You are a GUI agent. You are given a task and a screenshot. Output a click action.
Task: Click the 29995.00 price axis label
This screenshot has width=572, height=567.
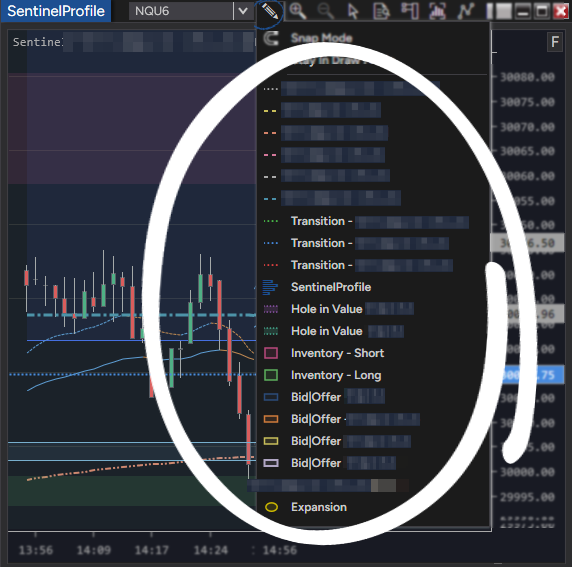point(527,497)
